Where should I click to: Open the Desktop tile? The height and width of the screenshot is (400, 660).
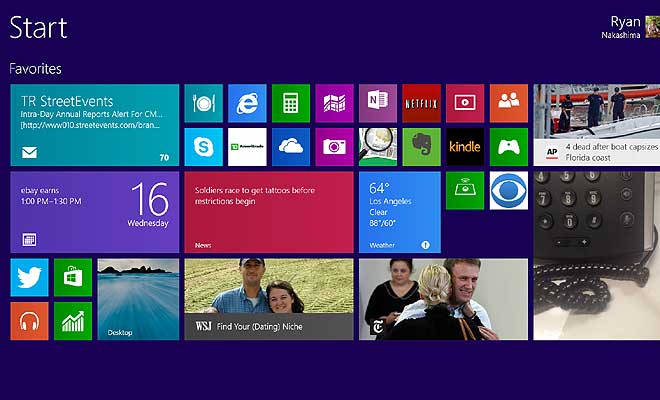(x=138, y=299)
